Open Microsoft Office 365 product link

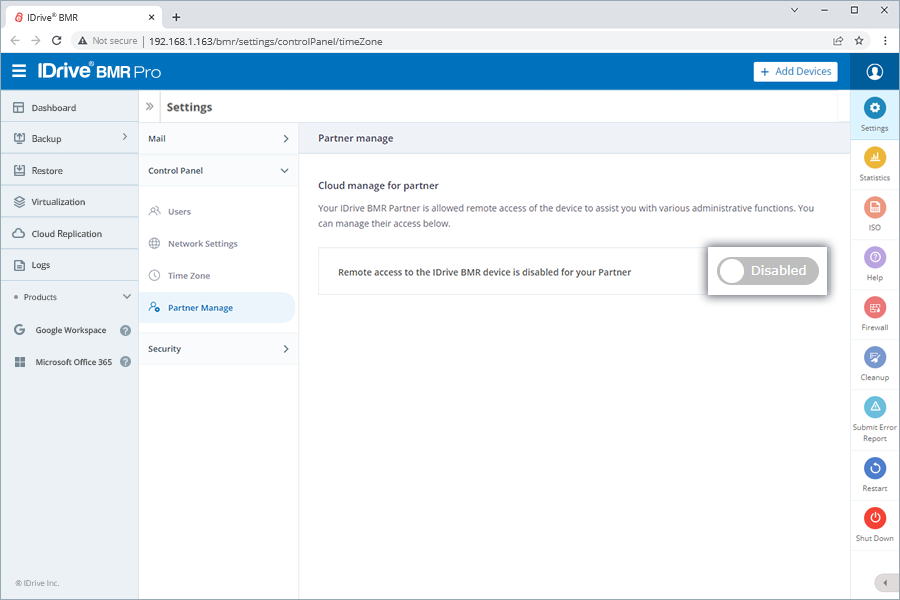pos(73,362)
